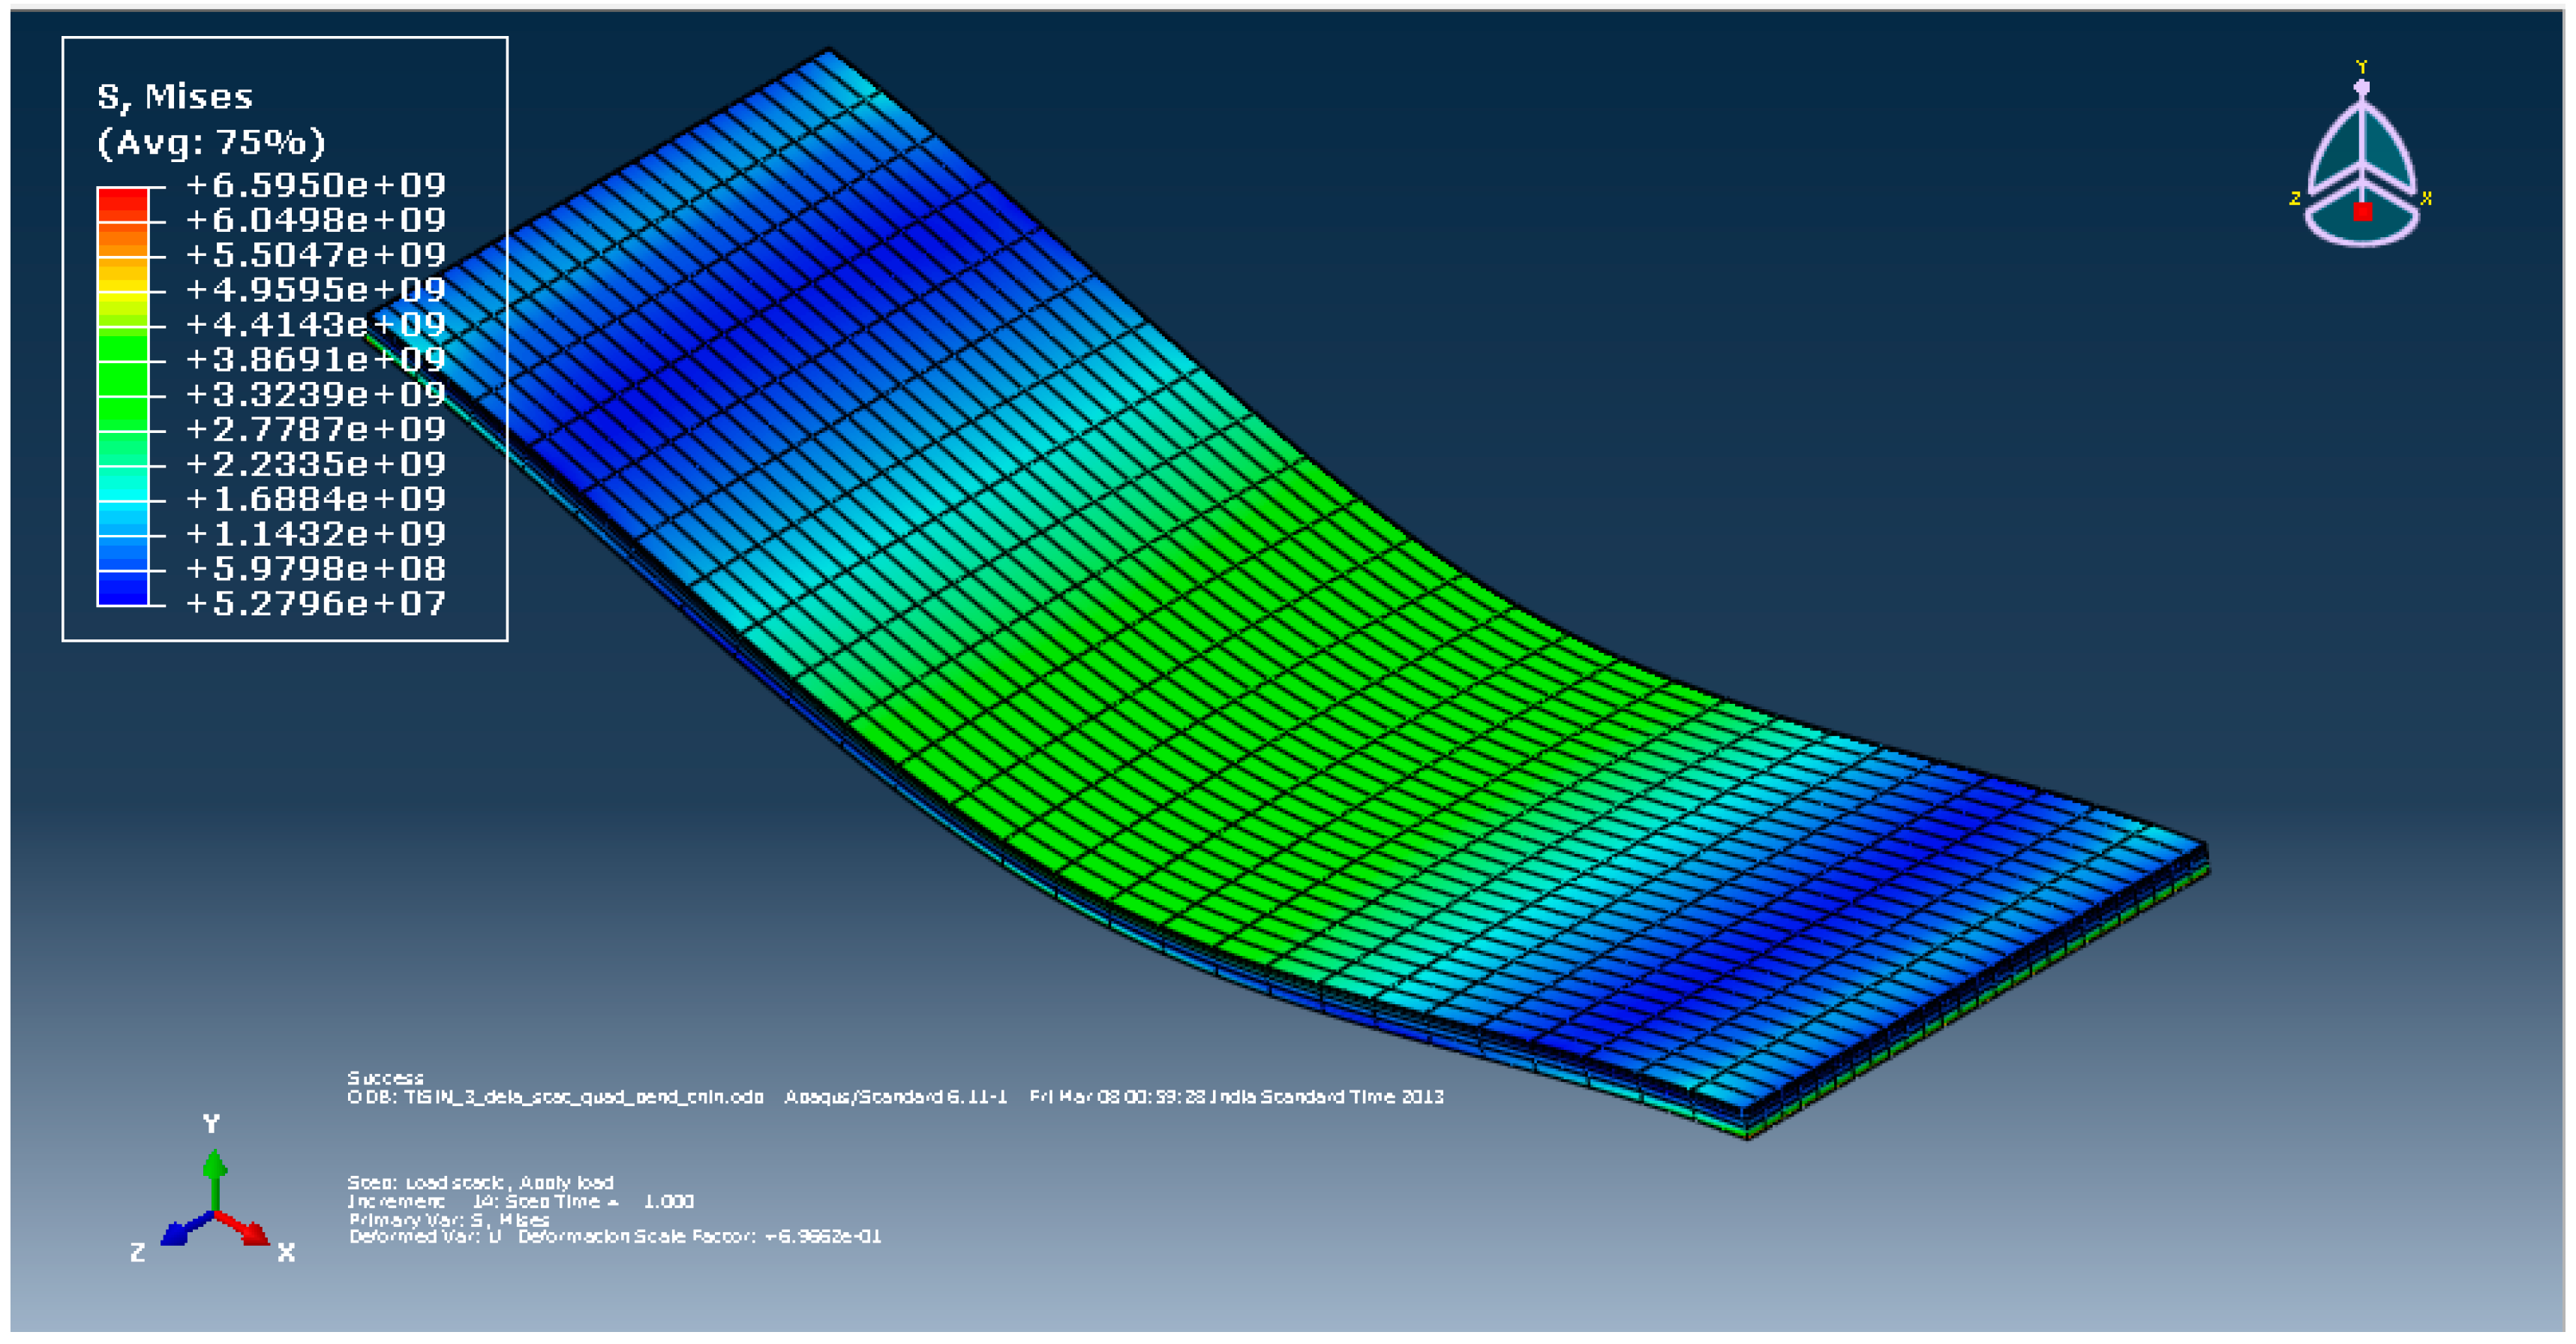Select the dark blue legend swatch at bottom

pyautogui.click(x=123, y=590)
